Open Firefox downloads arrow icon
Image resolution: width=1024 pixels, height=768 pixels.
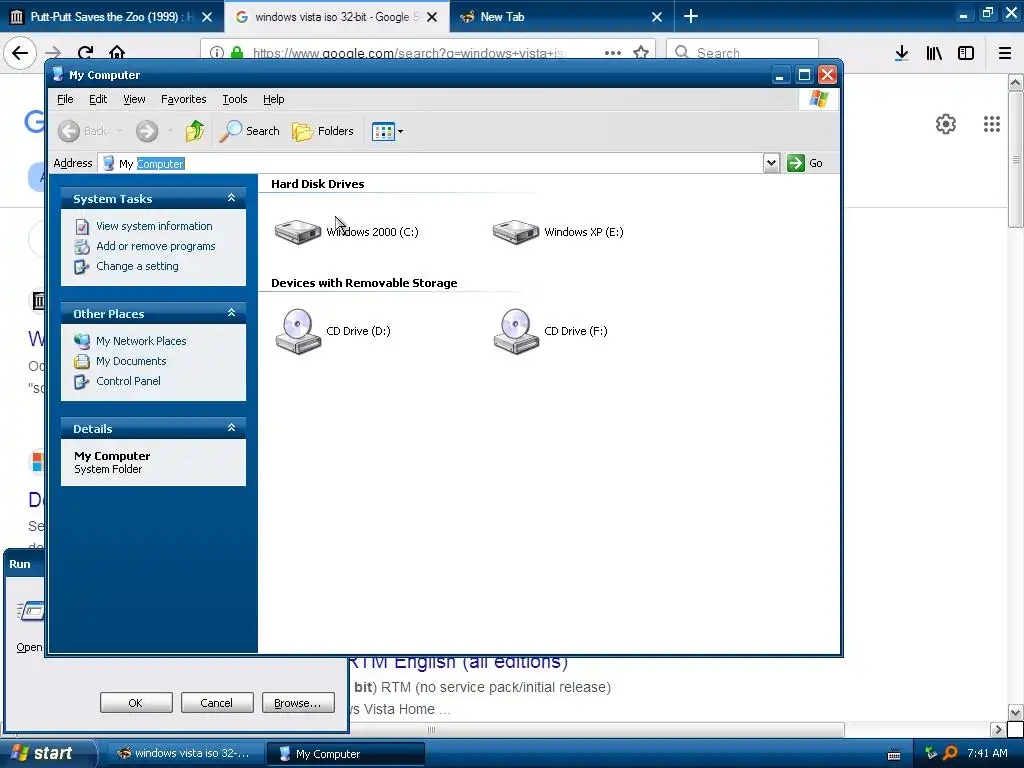[902, 53]
